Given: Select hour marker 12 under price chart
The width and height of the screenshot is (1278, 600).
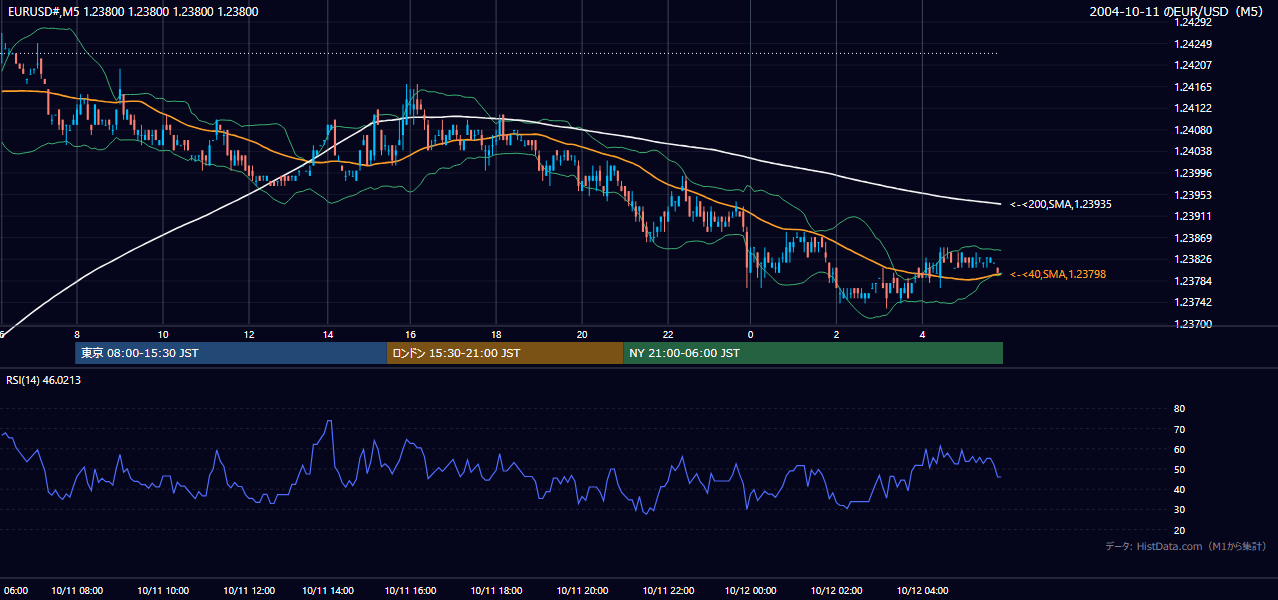Looking at the screenshot, I should tap(248, 334).
